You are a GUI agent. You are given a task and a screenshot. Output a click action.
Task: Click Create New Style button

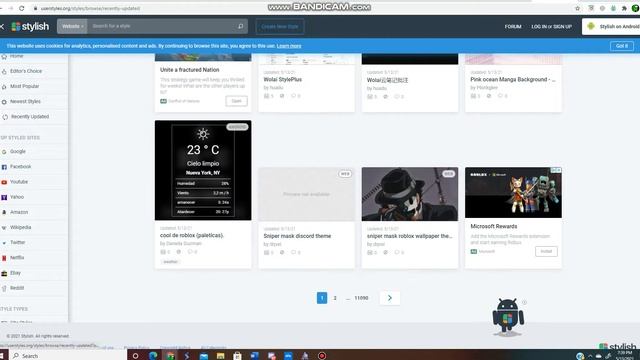[280, 27]
